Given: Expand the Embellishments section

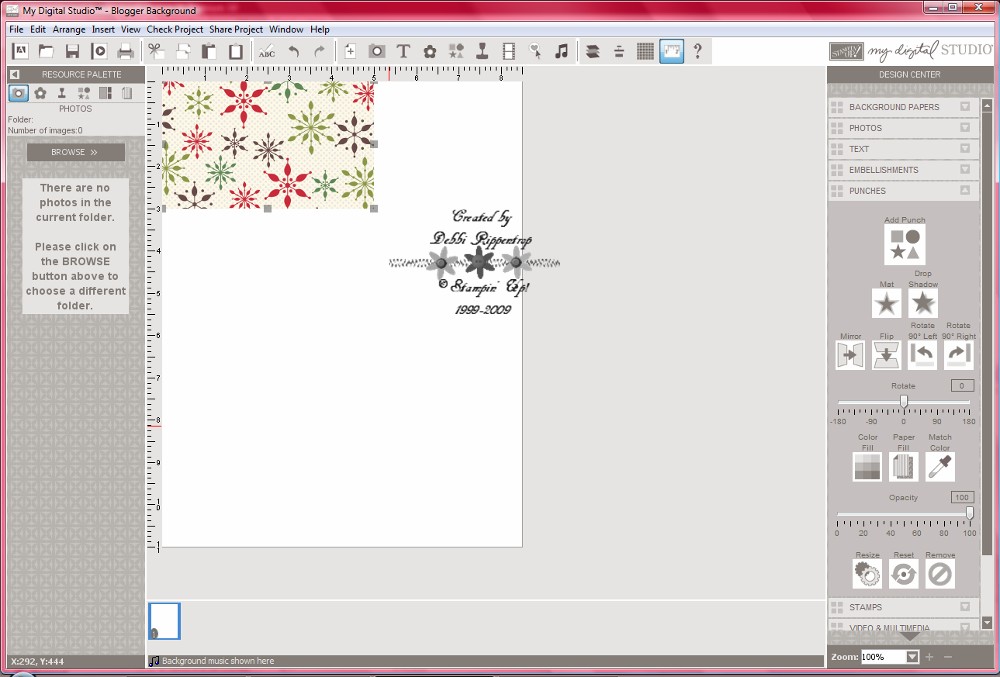Looking at the screenshot, I should tap(903, 170).
